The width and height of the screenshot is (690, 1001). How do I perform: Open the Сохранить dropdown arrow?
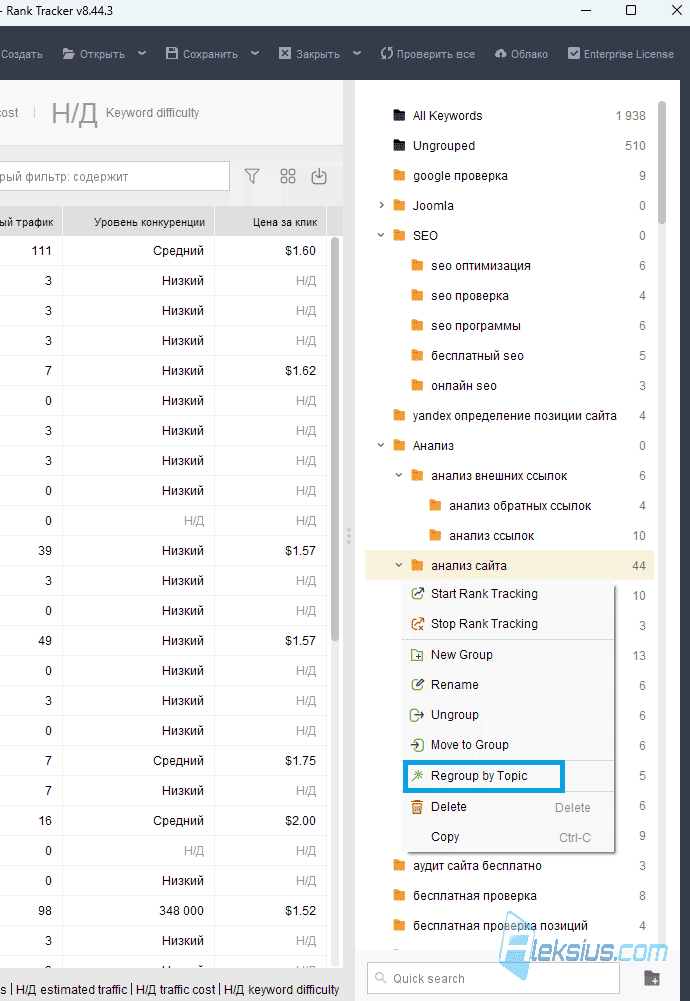255,54
